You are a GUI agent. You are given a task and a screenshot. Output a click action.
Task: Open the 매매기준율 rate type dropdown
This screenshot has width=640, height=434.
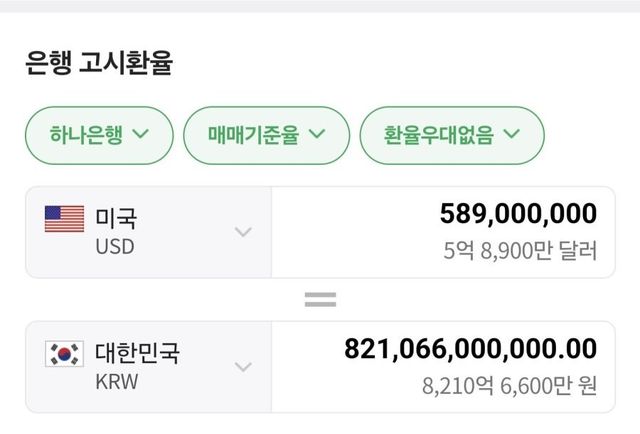click(x=266, y=134)
